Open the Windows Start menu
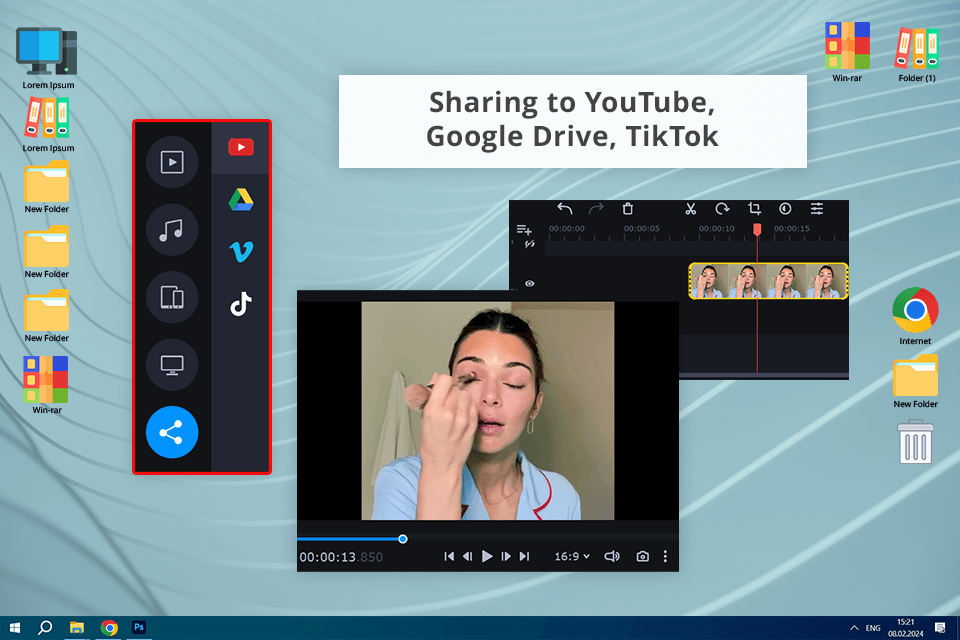Image resolution: width=960 pixels, height=640 pixels. [x=15, y=628]
